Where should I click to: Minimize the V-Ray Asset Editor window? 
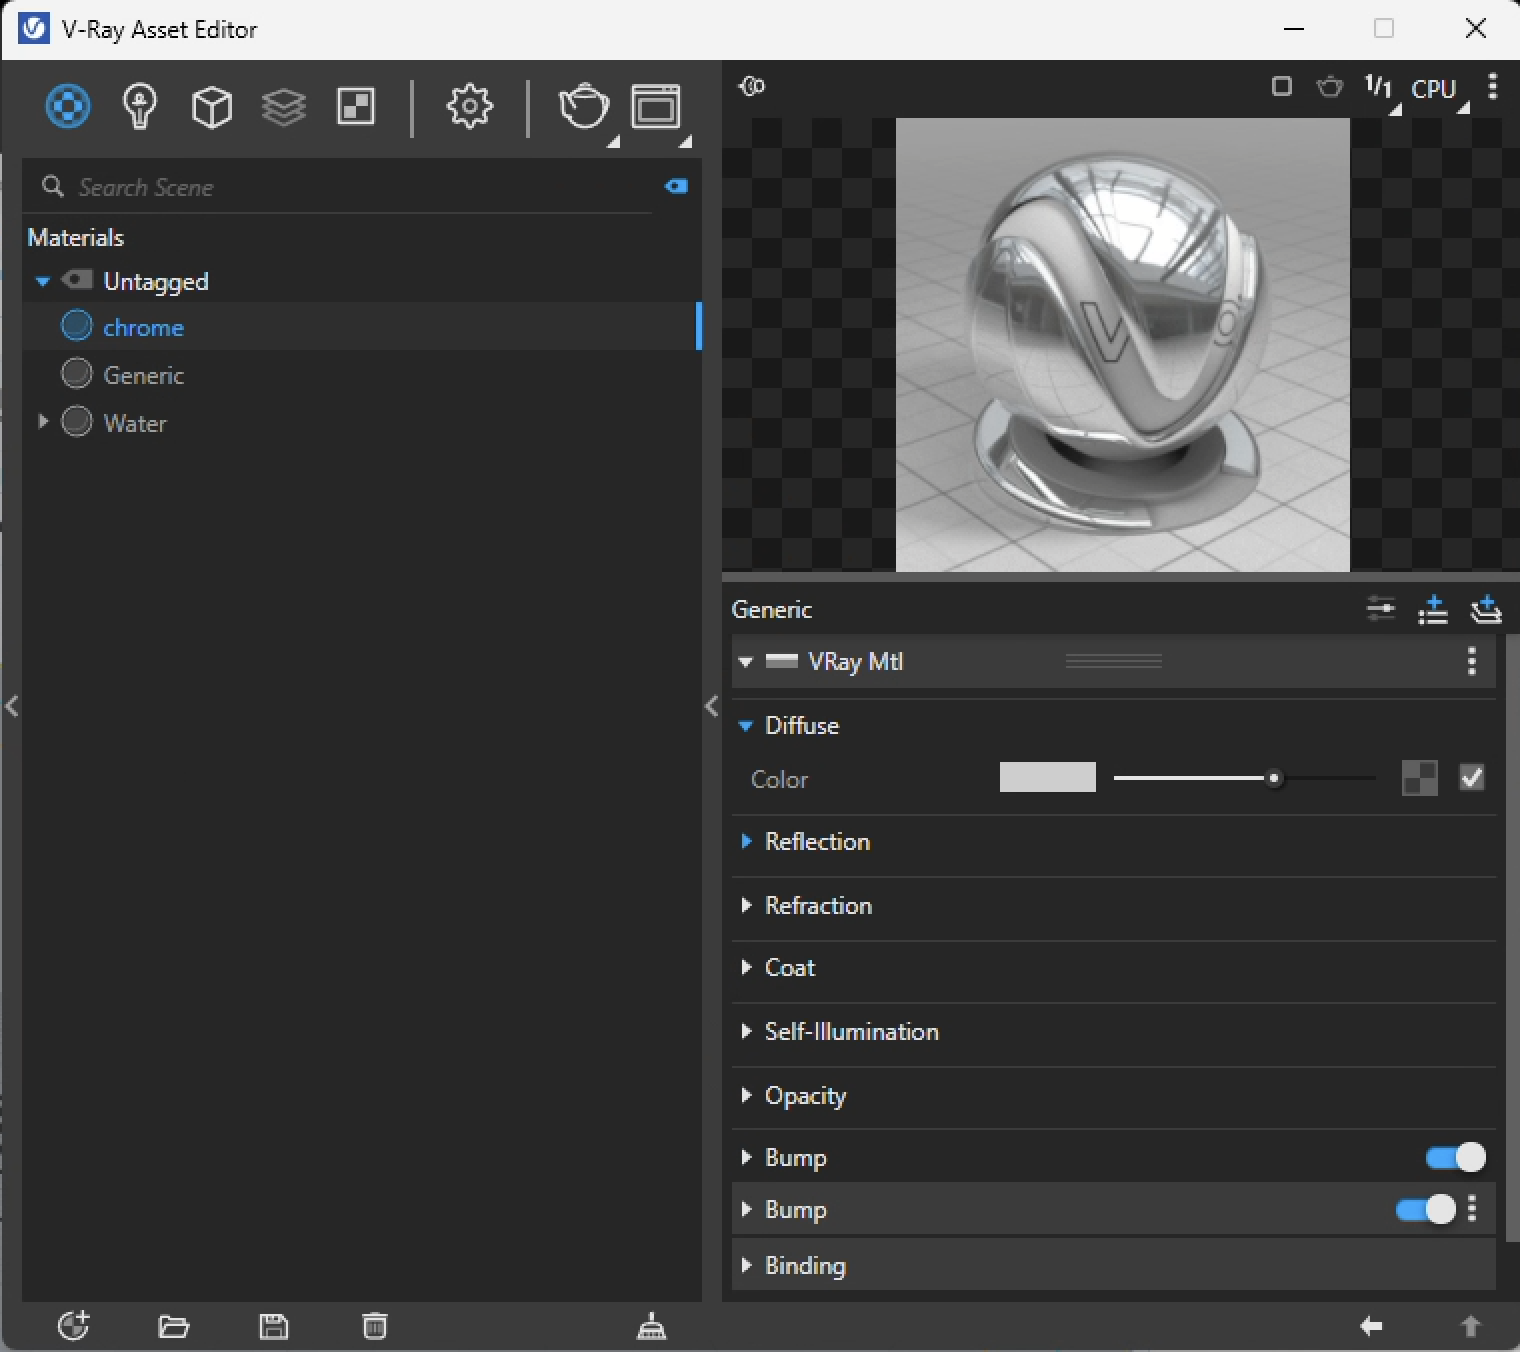(x=1294, y=28)
